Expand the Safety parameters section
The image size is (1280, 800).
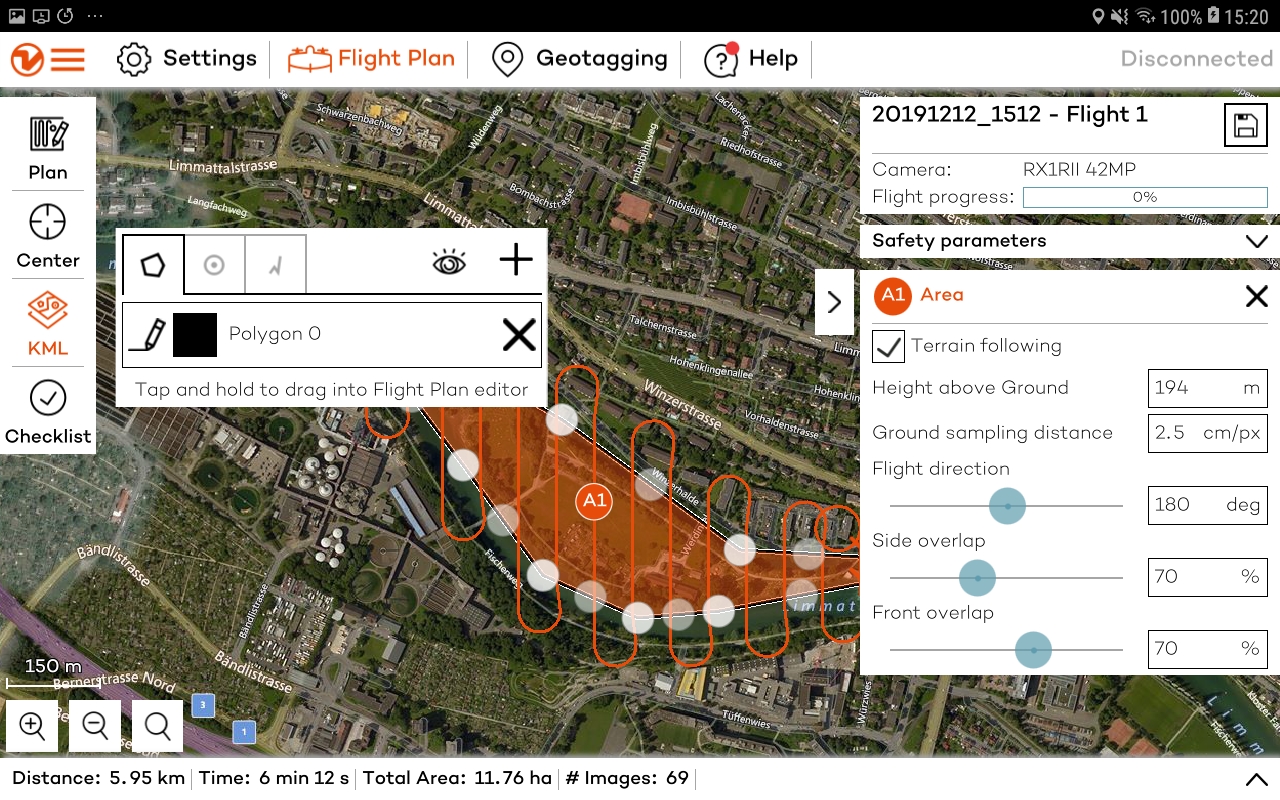coord(1257,241)
